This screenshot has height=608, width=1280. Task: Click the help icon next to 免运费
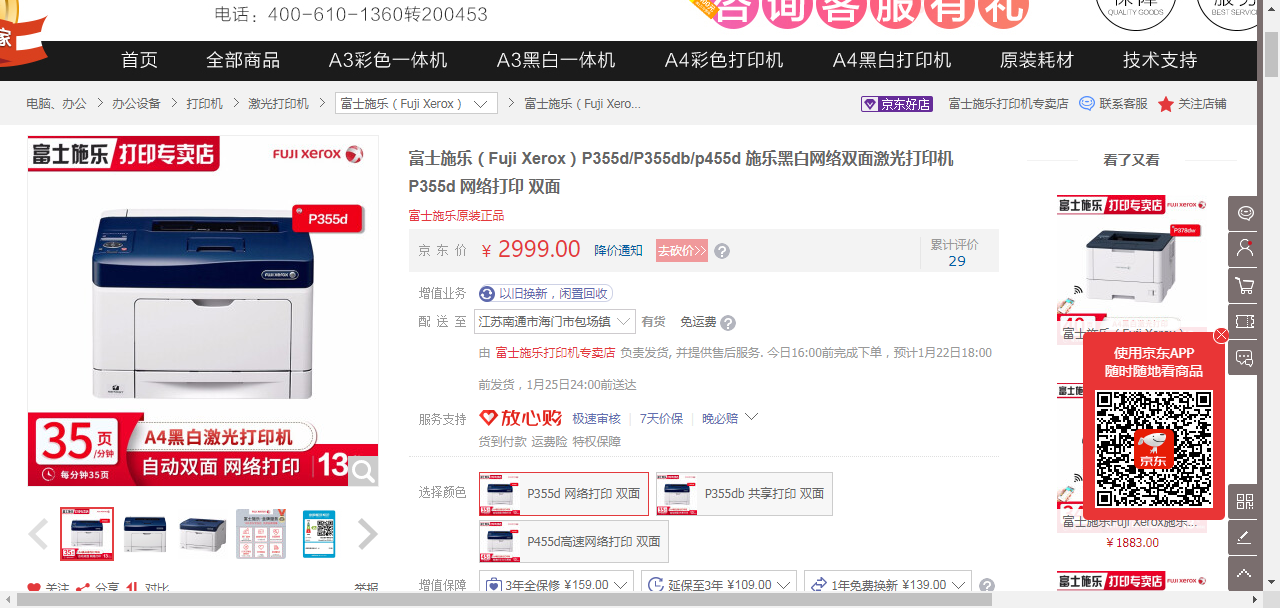coord(728,322)
